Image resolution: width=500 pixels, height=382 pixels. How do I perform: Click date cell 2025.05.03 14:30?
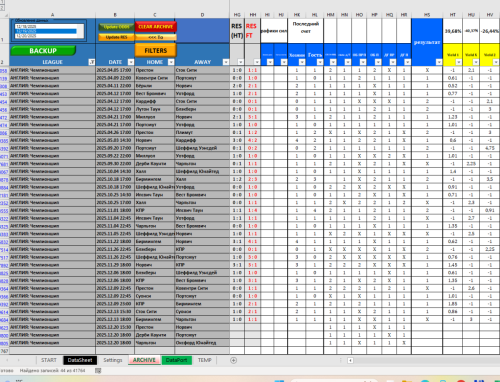[x=115, y=140]
